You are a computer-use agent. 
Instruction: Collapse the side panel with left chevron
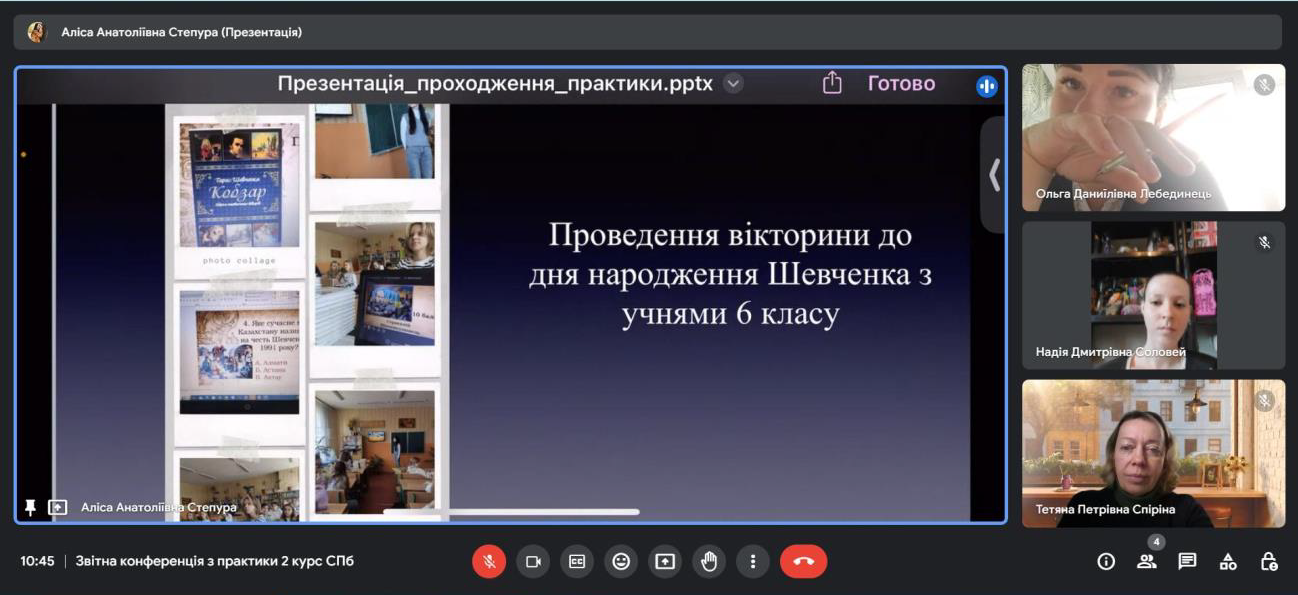point(993,175)
